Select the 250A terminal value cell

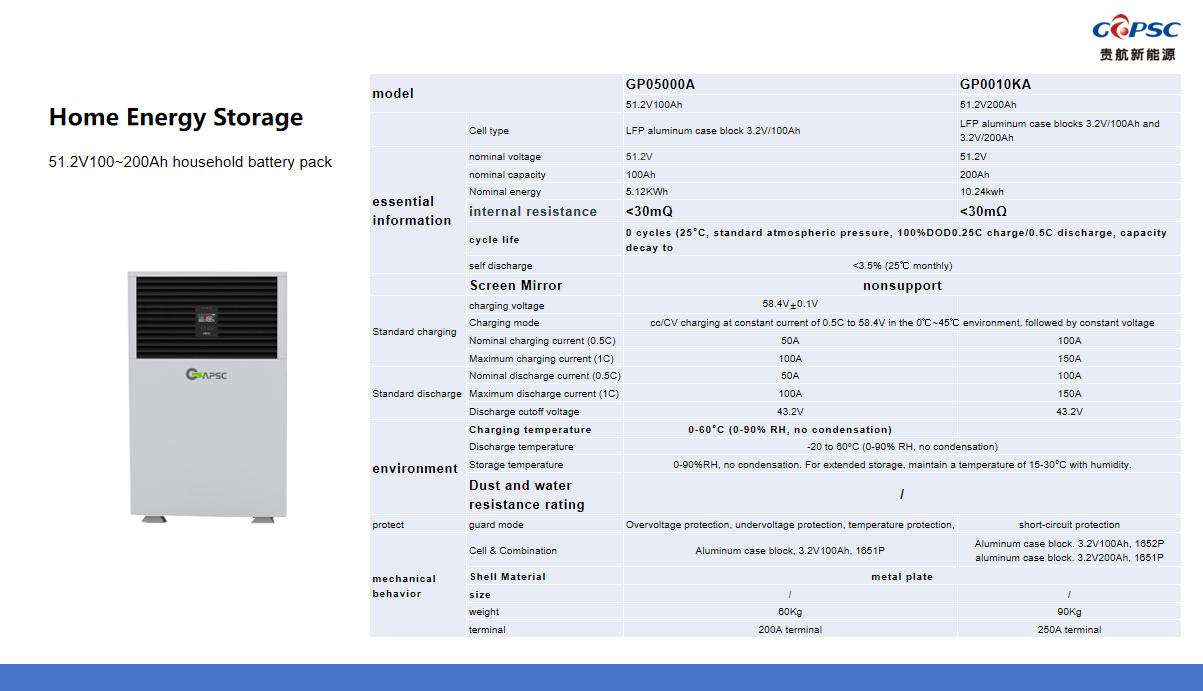point(1069,630)
